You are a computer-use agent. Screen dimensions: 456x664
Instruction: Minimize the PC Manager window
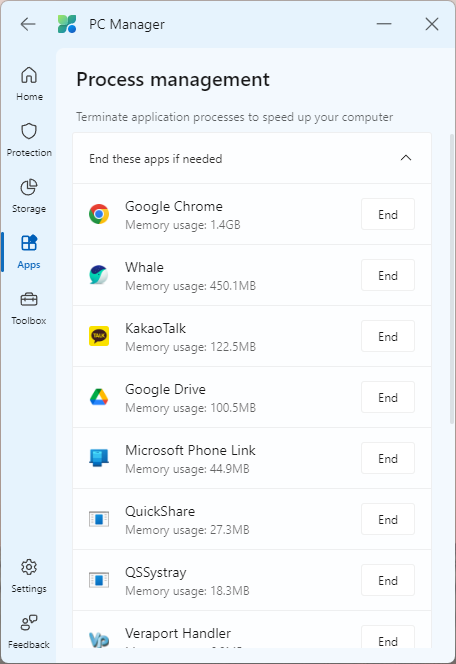(x=384, y=24)
